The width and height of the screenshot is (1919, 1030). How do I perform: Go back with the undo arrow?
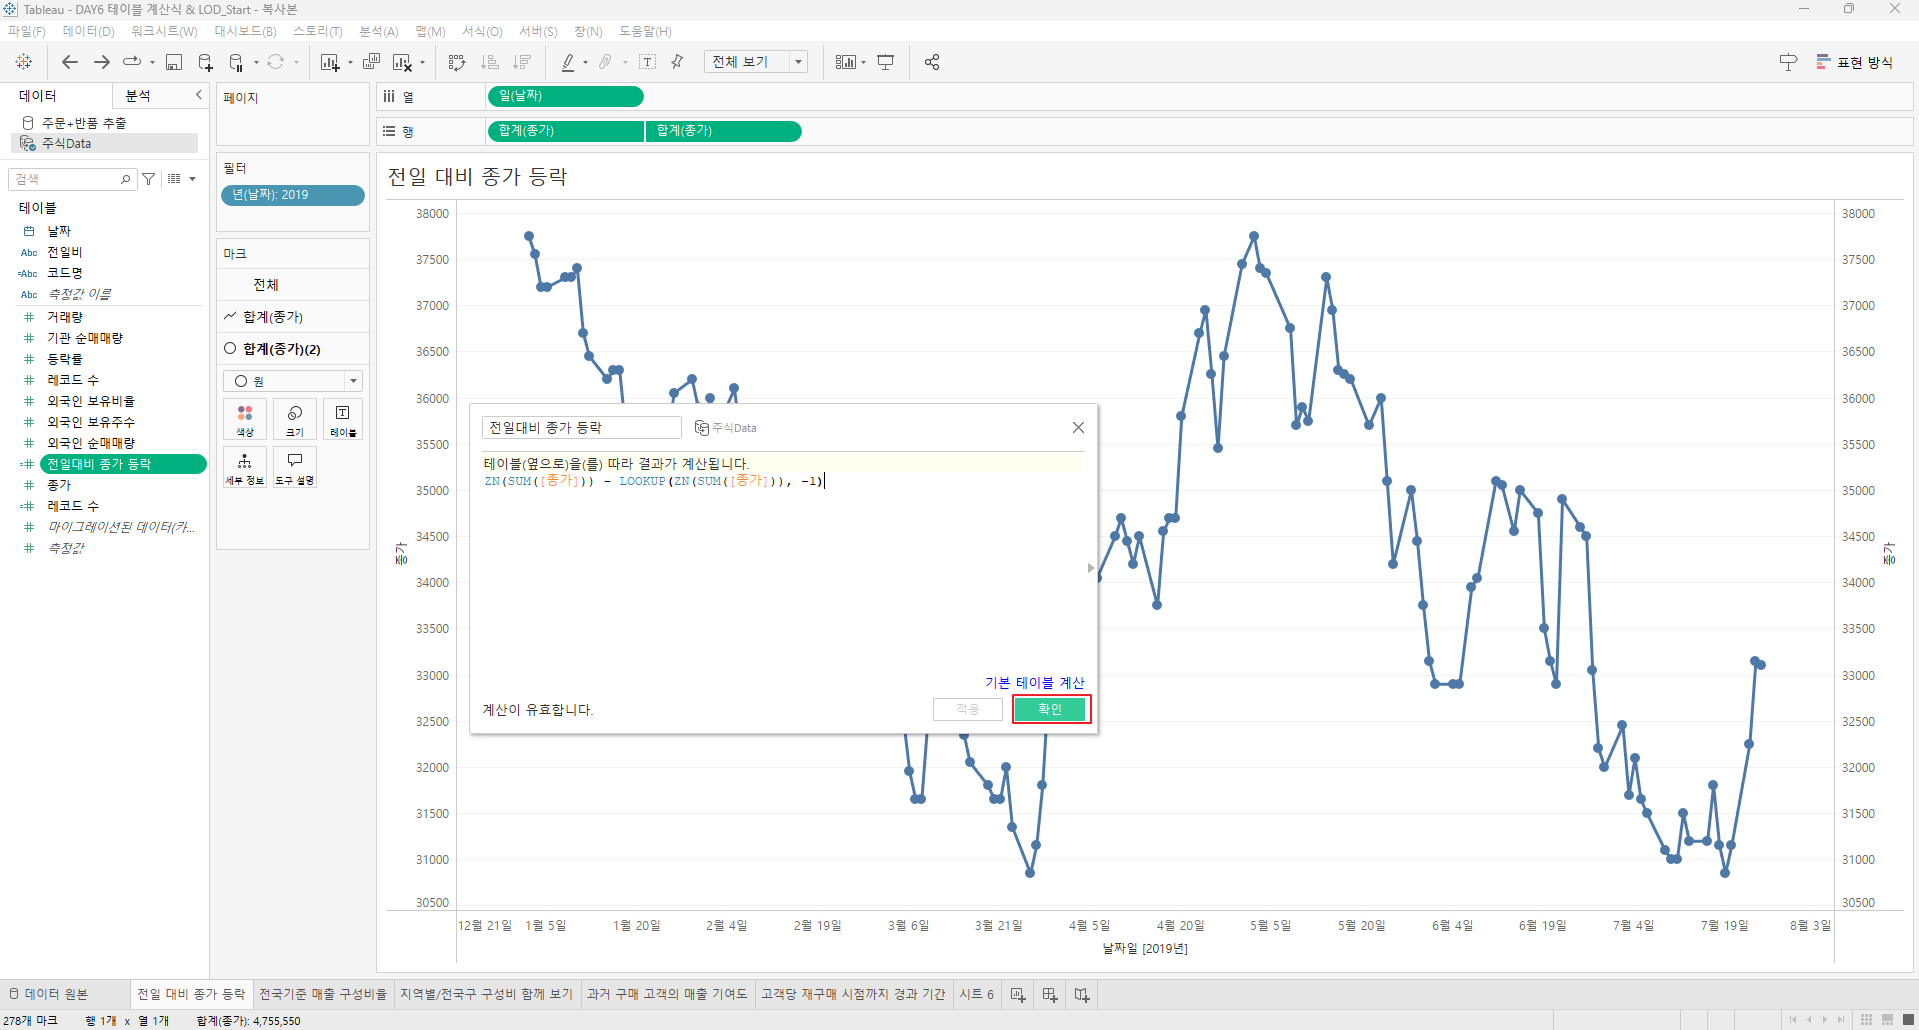pos(70,62)
